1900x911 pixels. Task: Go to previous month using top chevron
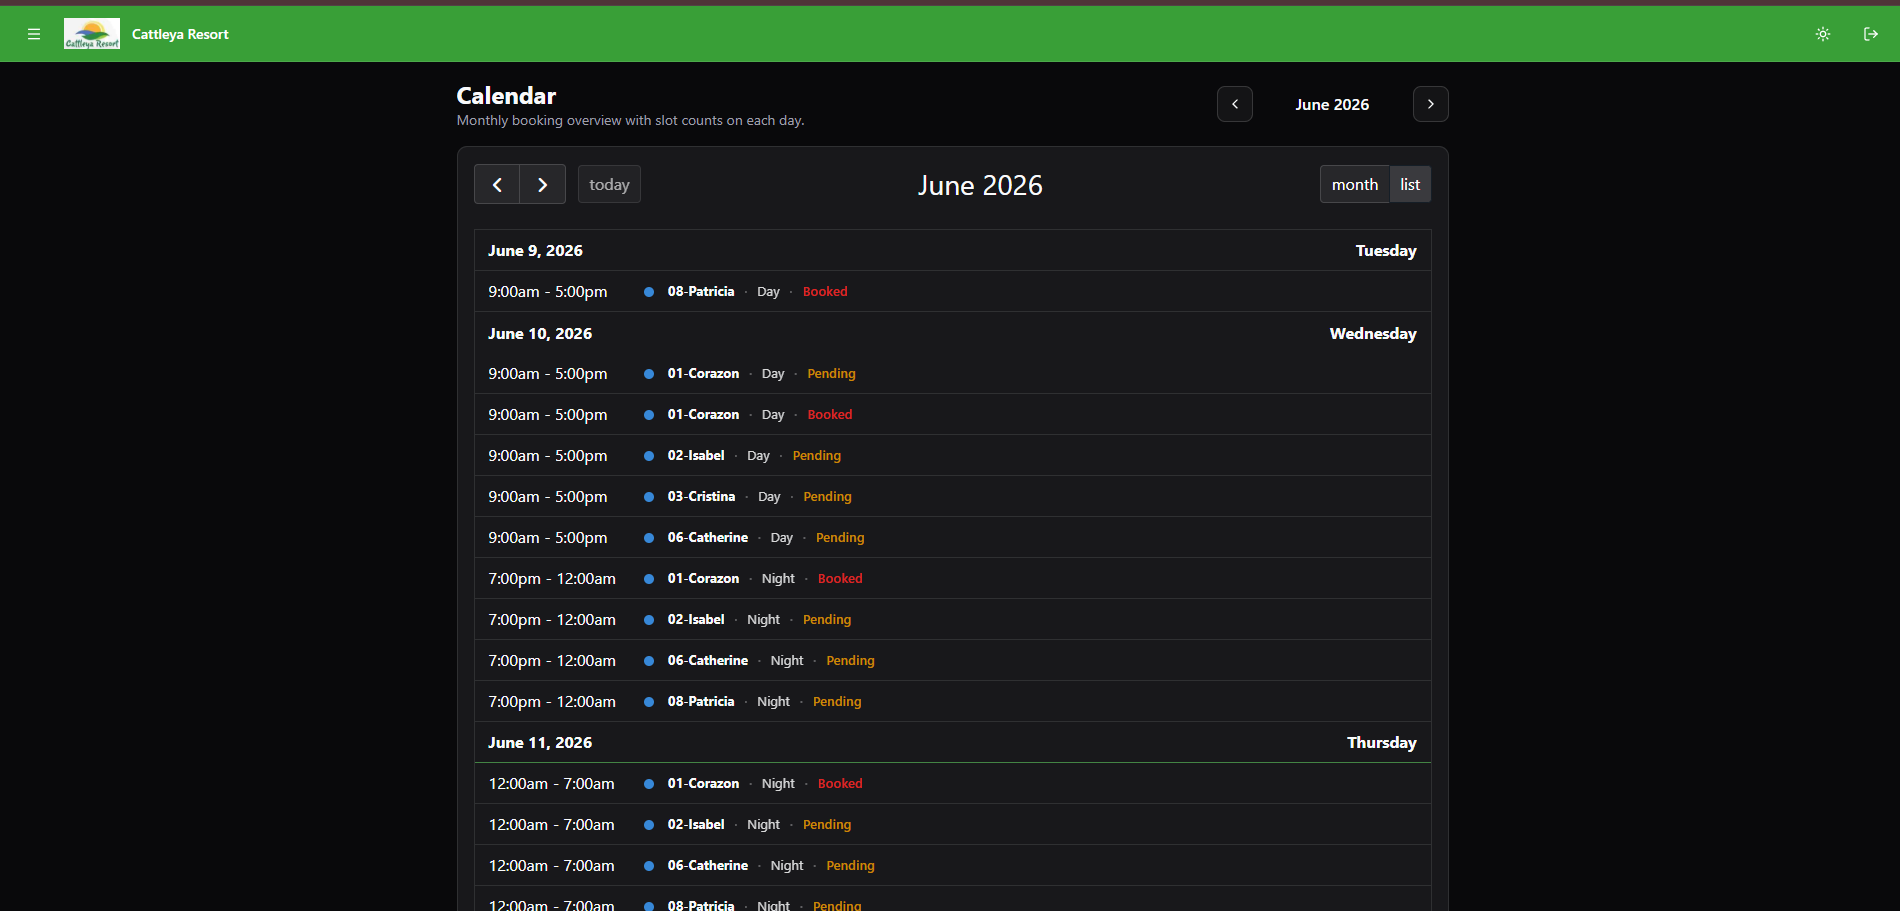[1235, 104]
